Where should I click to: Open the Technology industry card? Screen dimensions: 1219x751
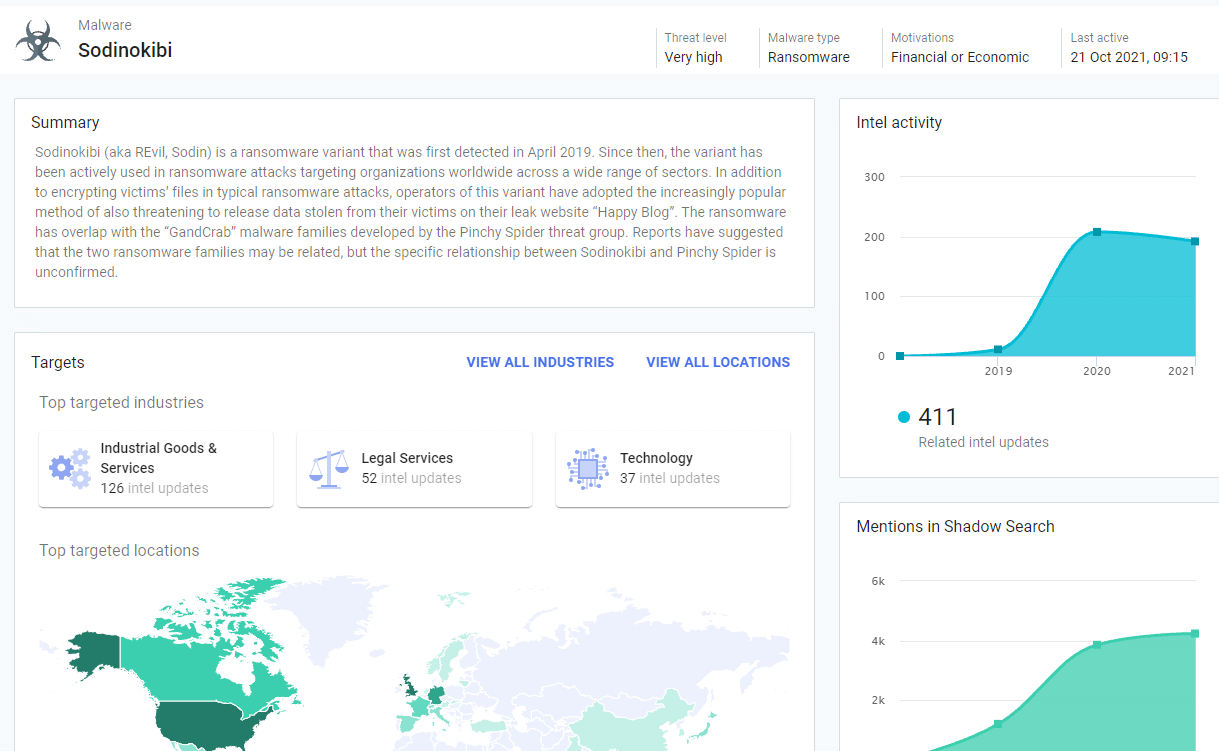tap(673, 469)
